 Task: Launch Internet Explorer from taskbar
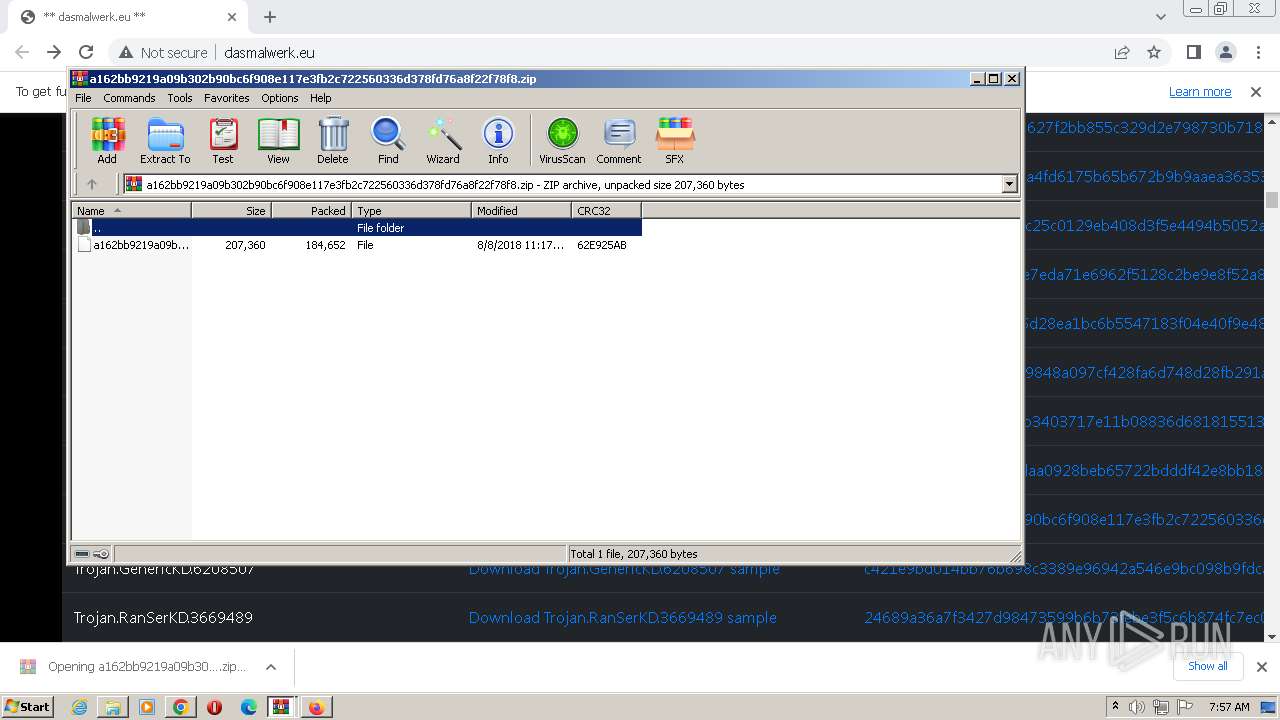(x=79, y=707)
